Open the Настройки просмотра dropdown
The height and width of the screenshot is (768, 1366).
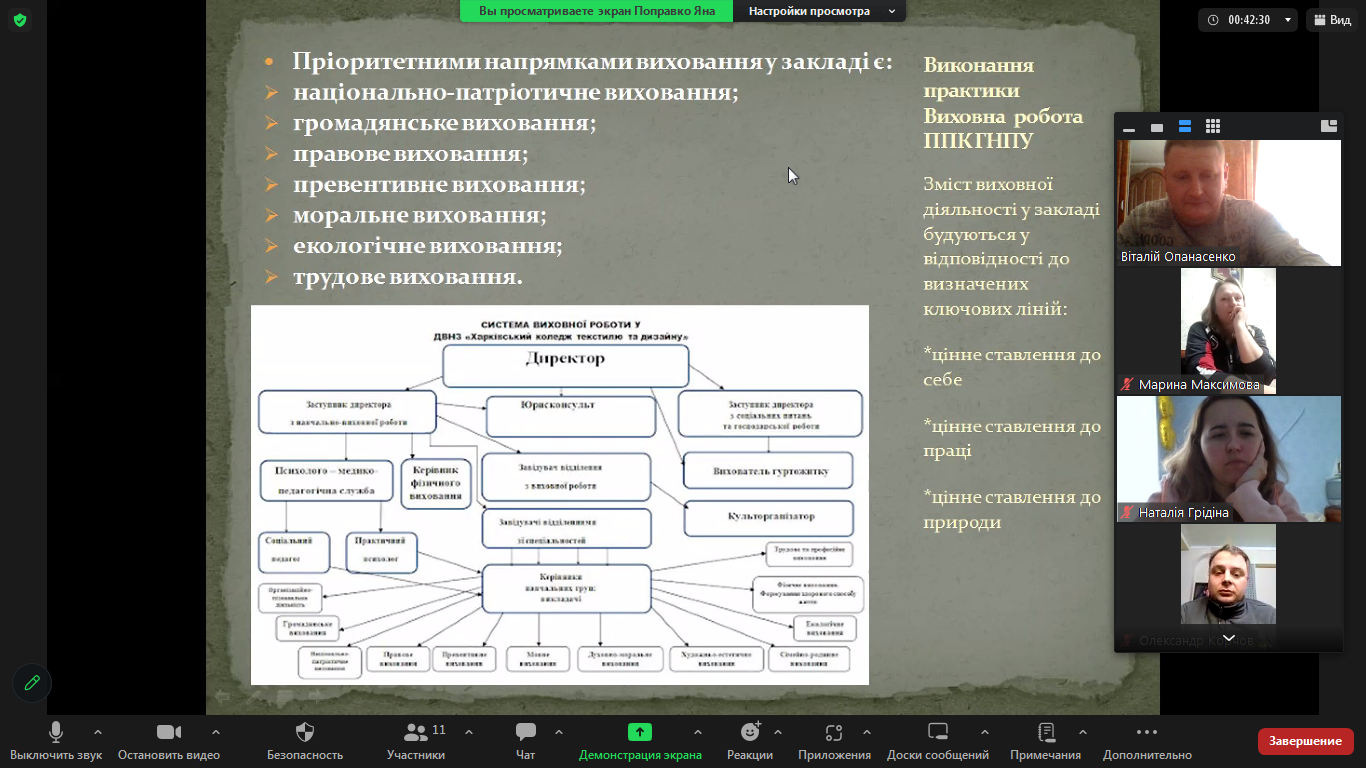820,11
